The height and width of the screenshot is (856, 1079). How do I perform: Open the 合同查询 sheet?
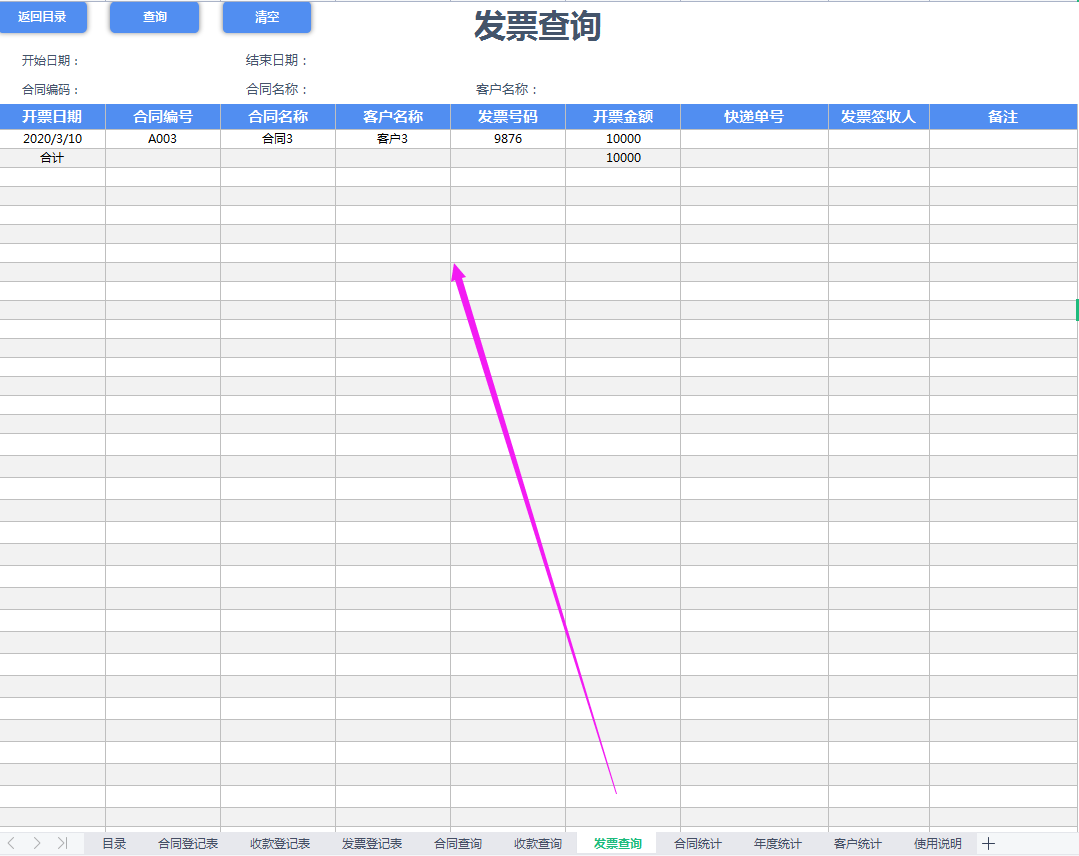tap(457, 843)
